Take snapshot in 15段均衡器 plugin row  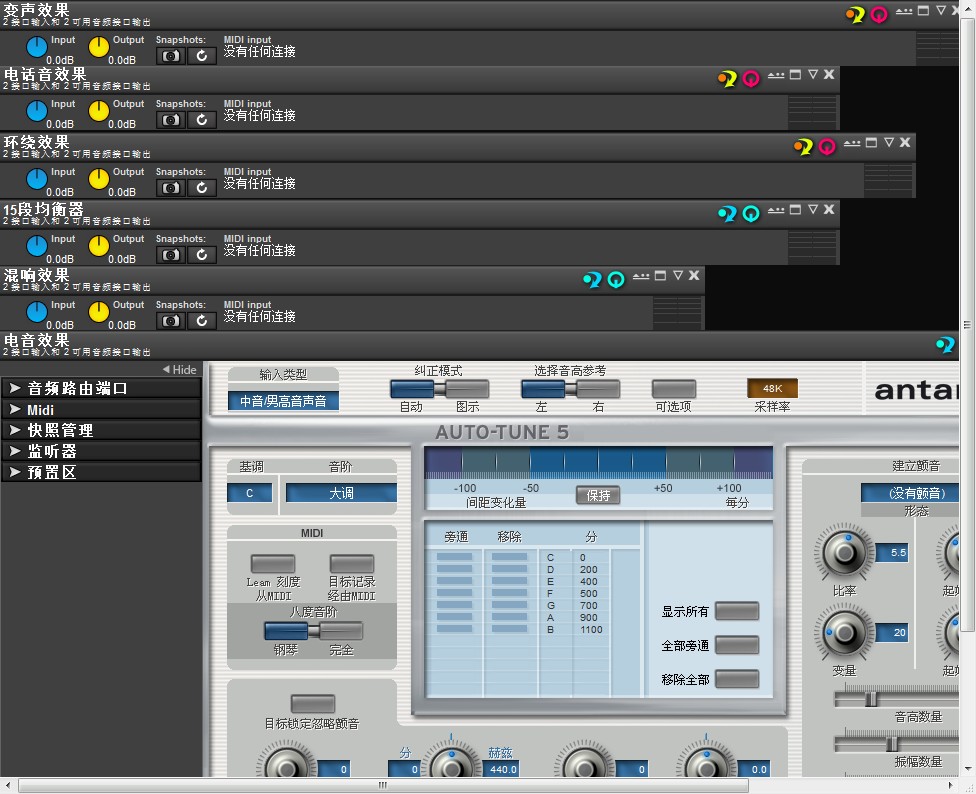[x=171, y=255]
